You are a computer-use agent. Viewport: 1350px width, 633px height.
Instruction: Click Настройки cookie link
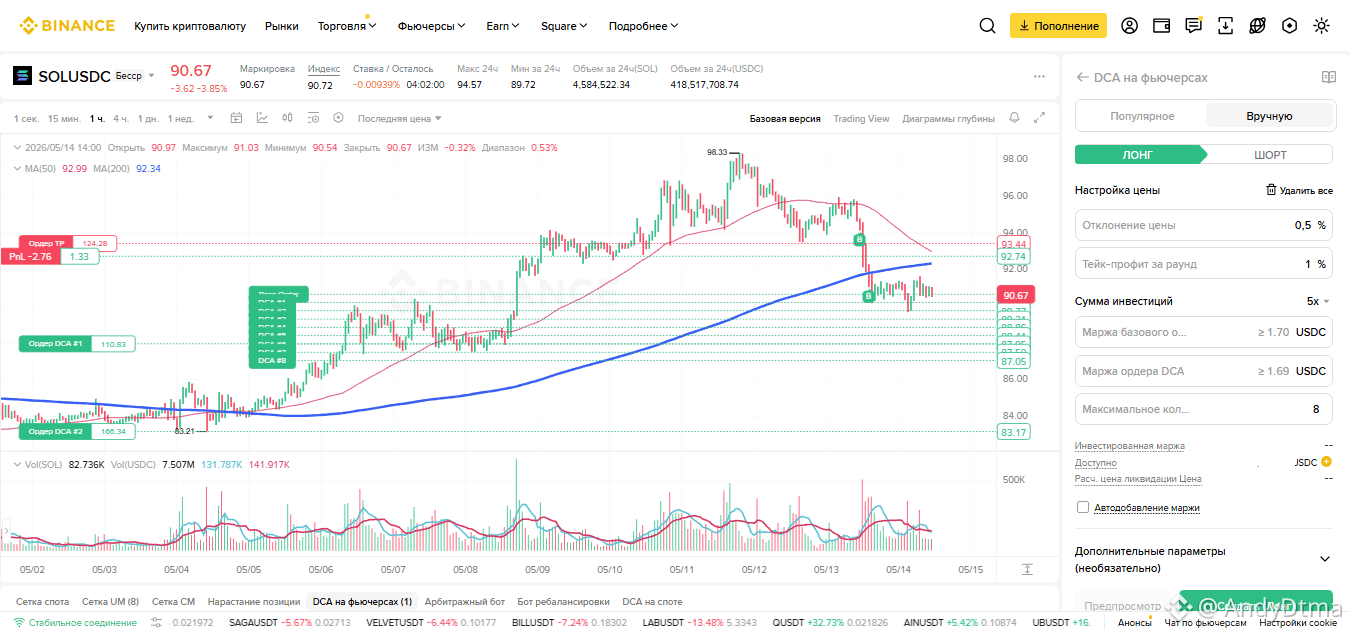tap(1298, 623)
